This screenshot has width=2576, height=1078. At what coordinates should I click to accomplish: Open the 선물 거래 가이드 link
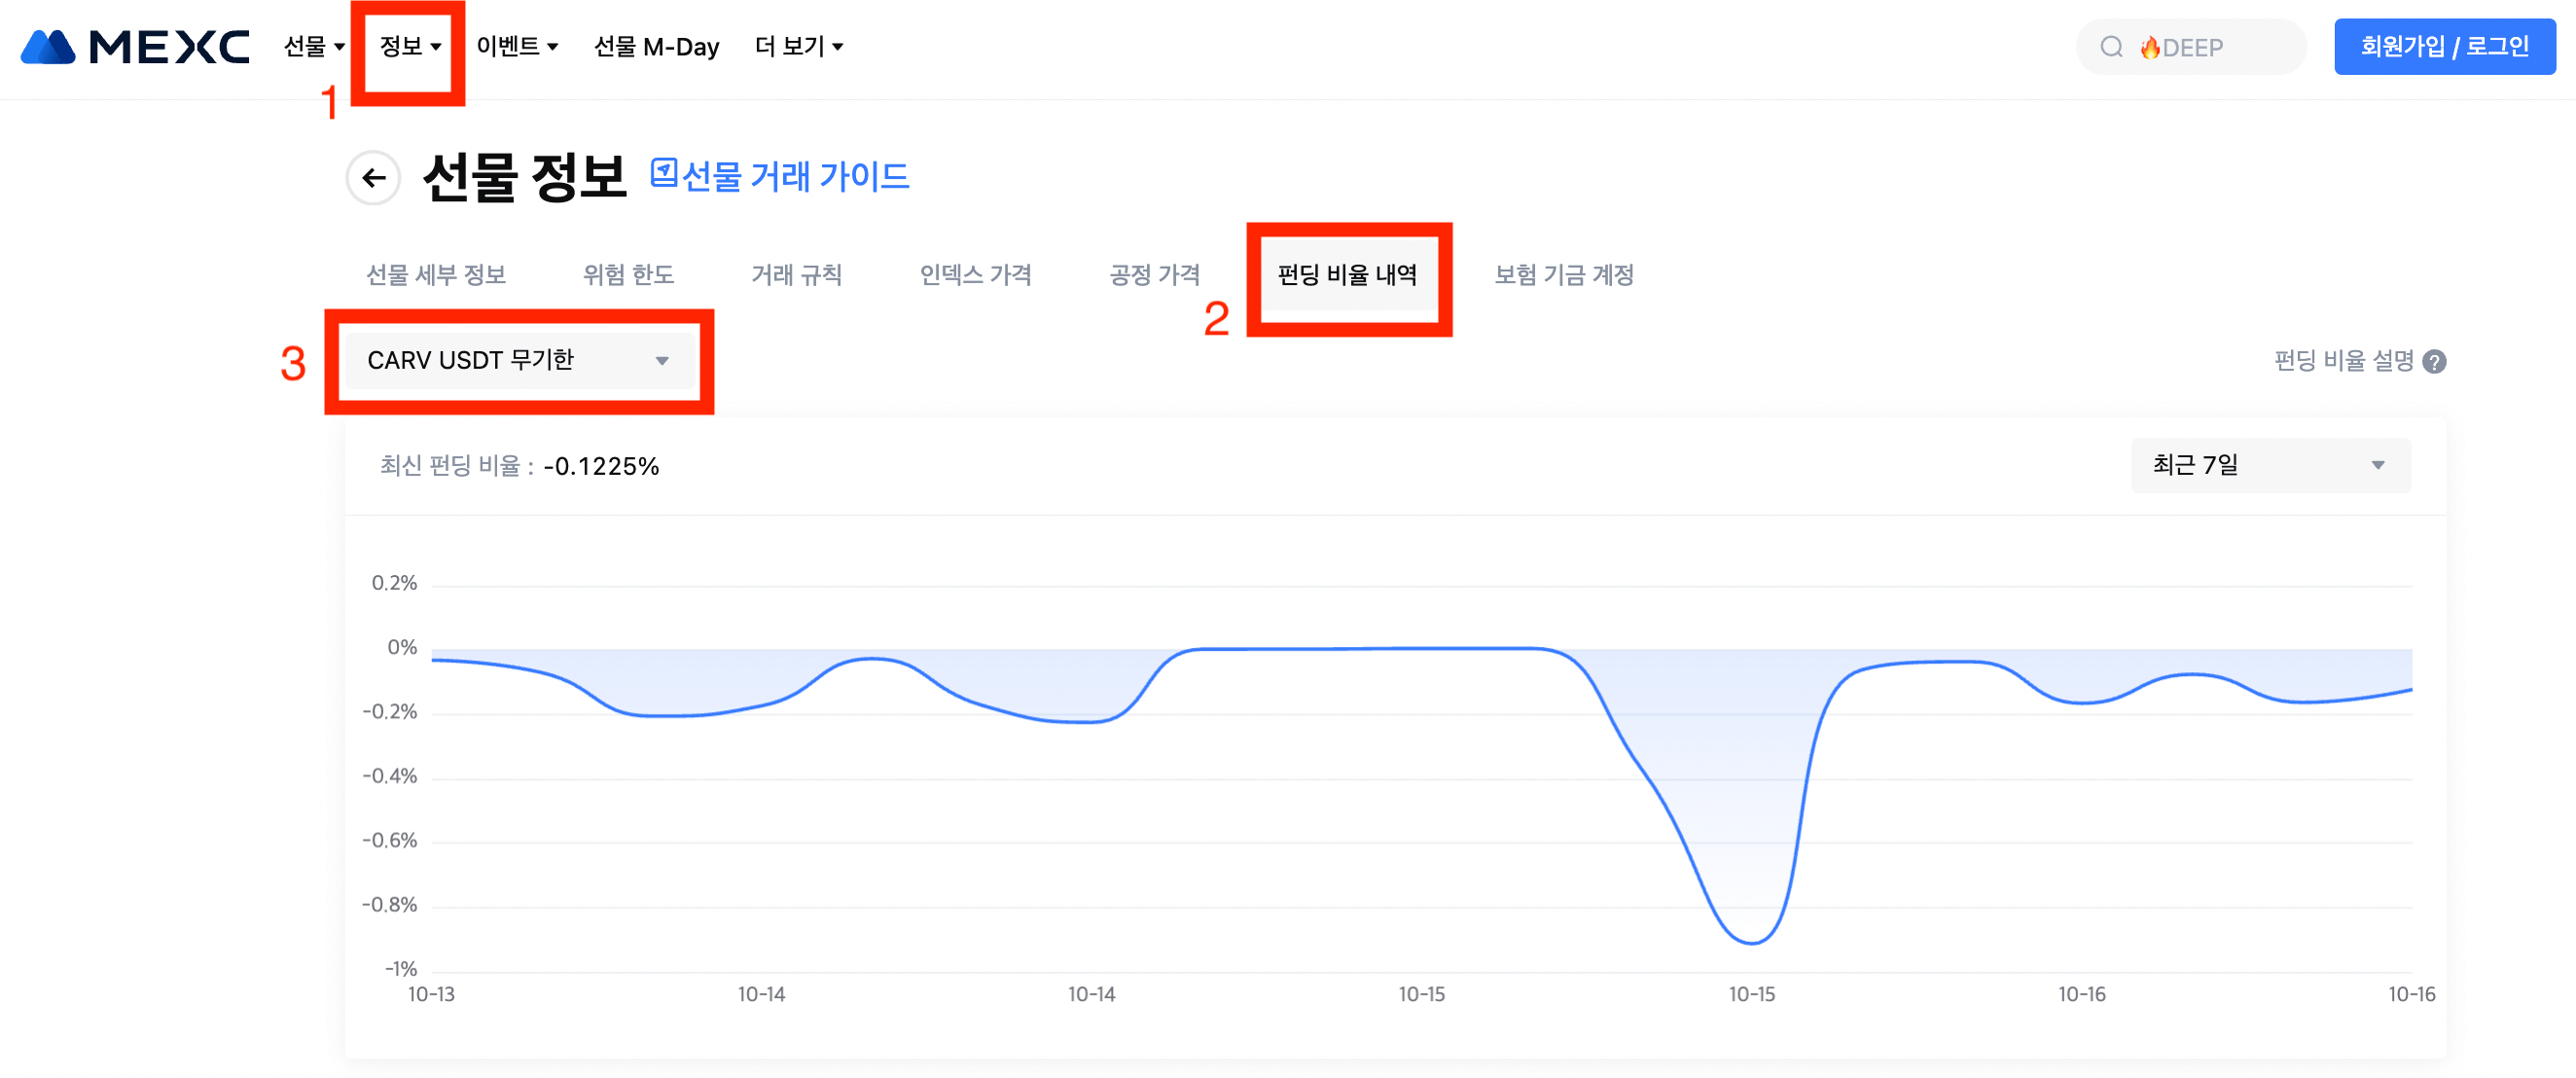795,177
